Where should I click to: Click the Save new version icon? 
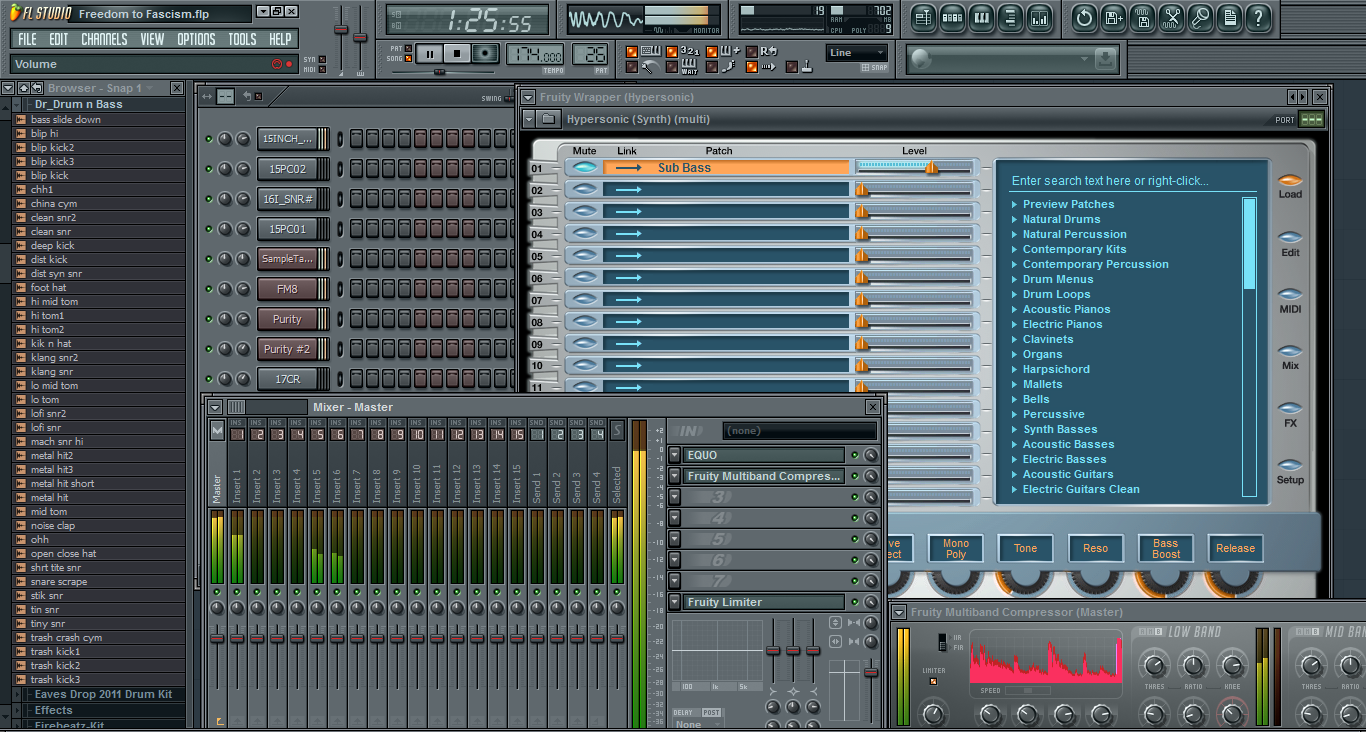(1113, 18)
